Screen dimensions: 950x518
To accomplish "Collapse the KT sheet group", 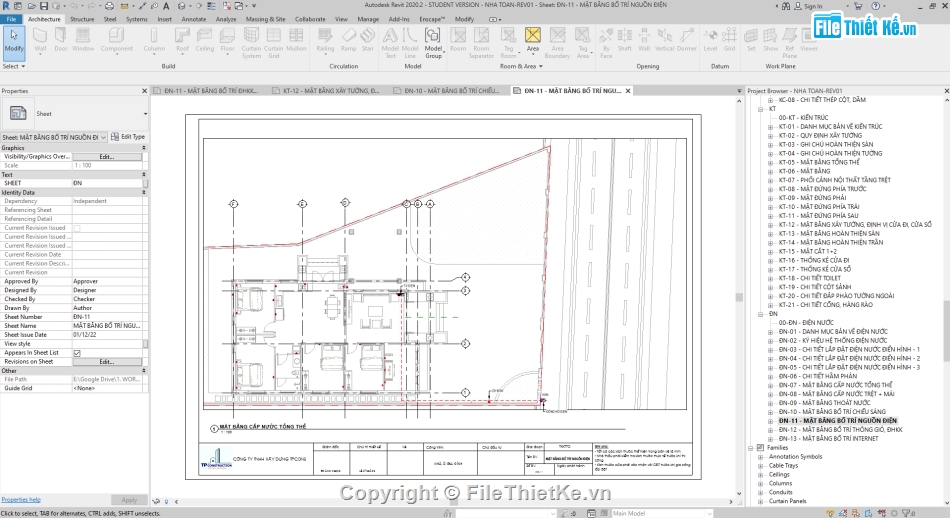I will (x=760, y=109).
